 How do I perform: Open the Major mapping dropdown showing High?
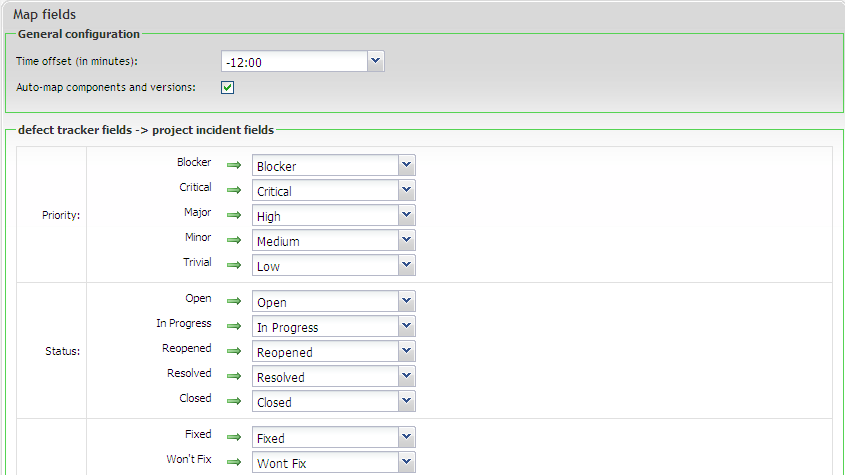pyautogui.click(x=406, y=215)
